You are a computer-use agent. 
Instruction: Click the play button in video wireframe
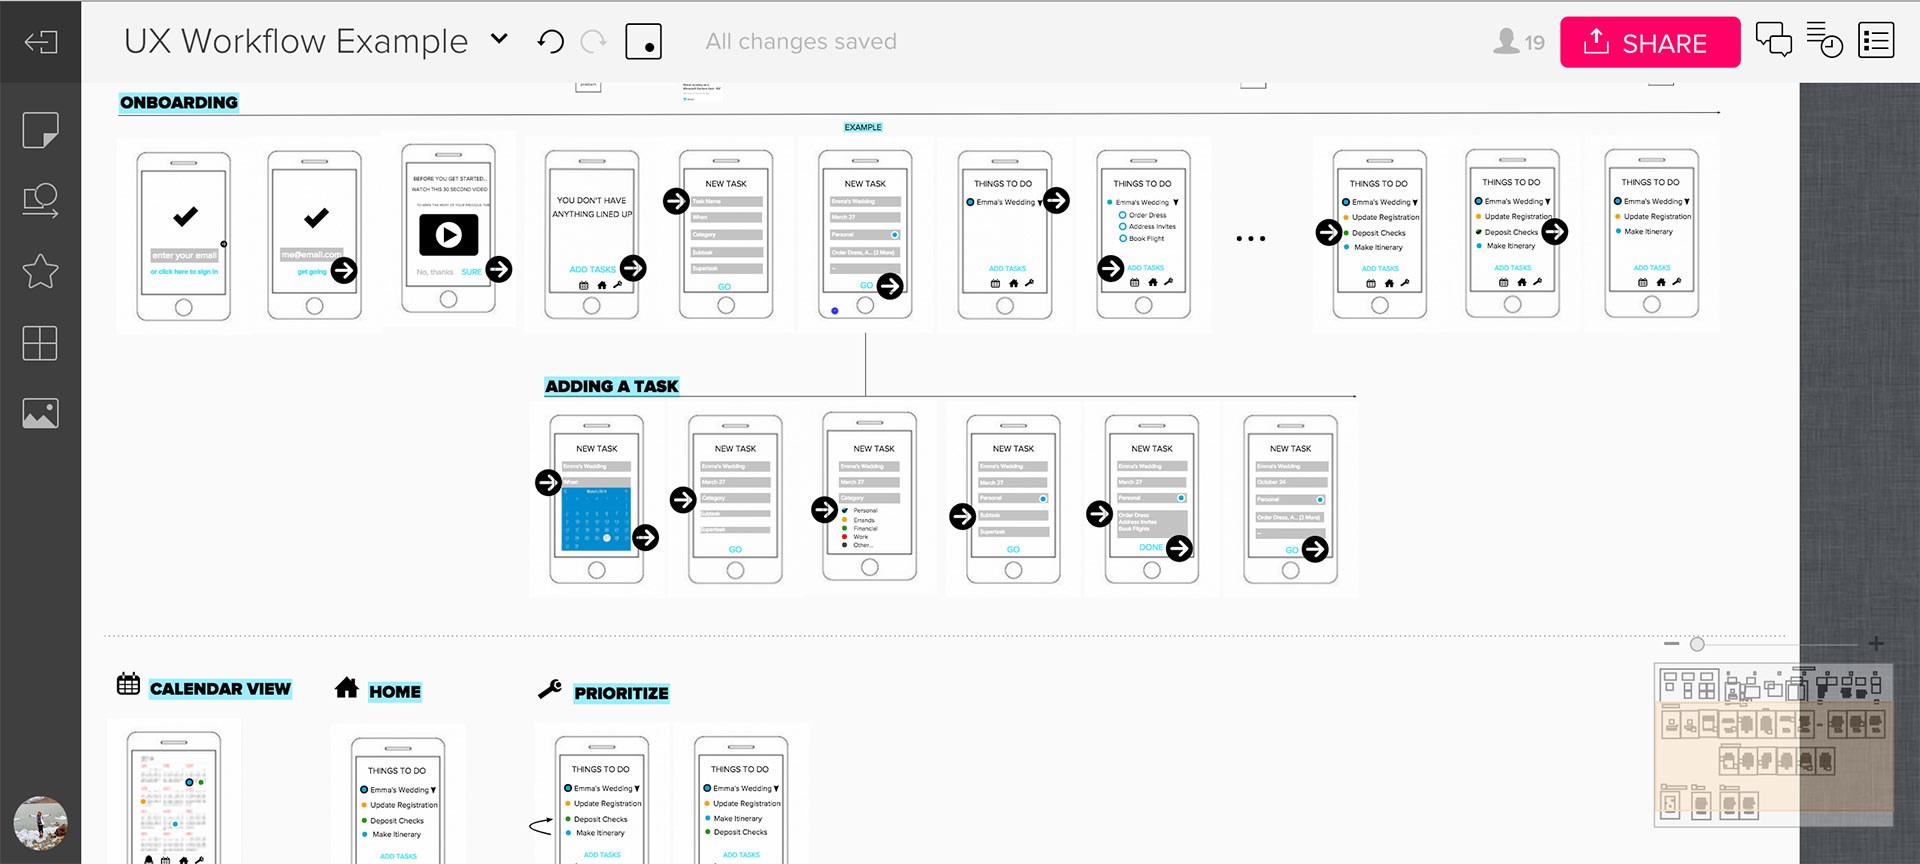pos(448,236)
